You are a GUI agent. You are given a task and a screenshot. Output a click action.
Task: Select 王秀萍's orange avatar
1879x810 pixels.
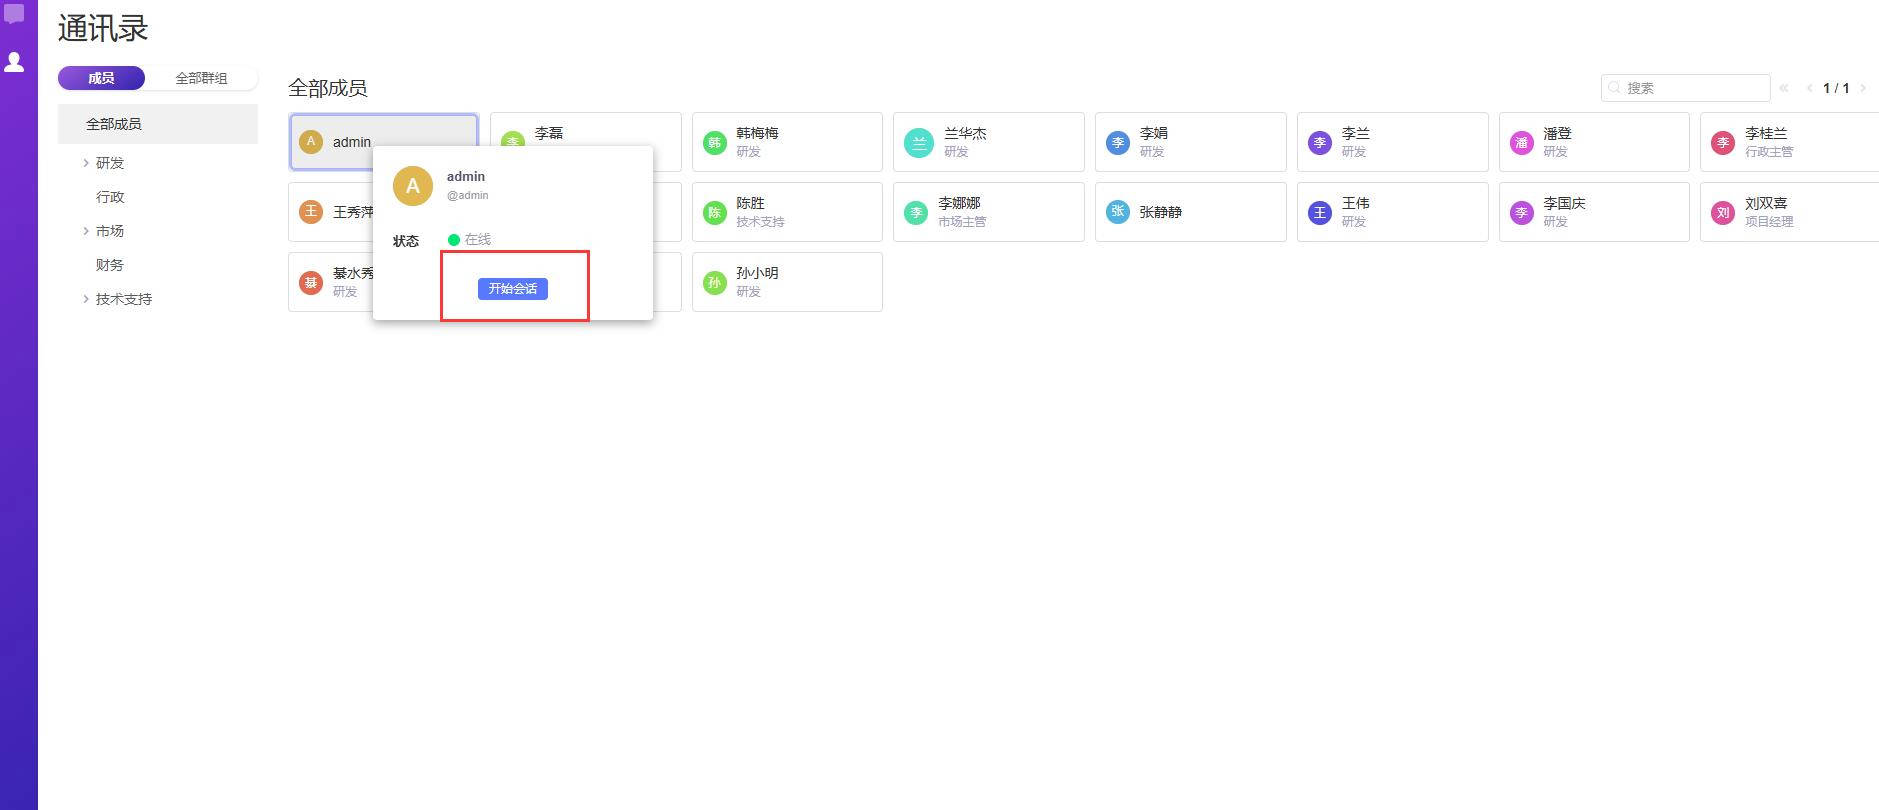(x=311, y=212)
